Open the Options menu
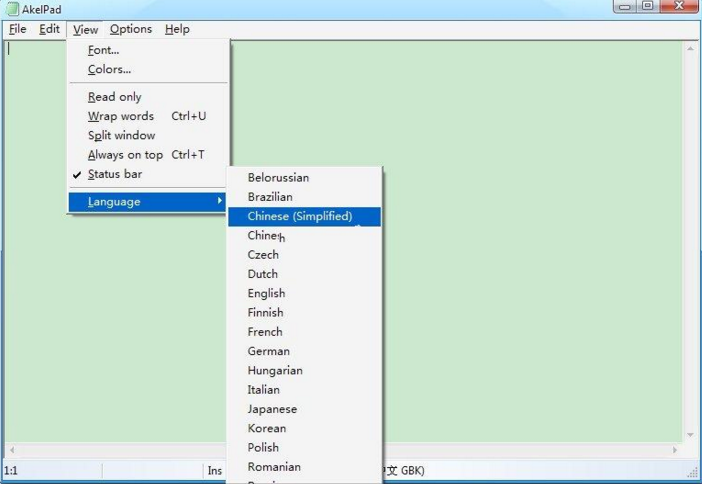702x484 pixels. (x=131, y=29)
